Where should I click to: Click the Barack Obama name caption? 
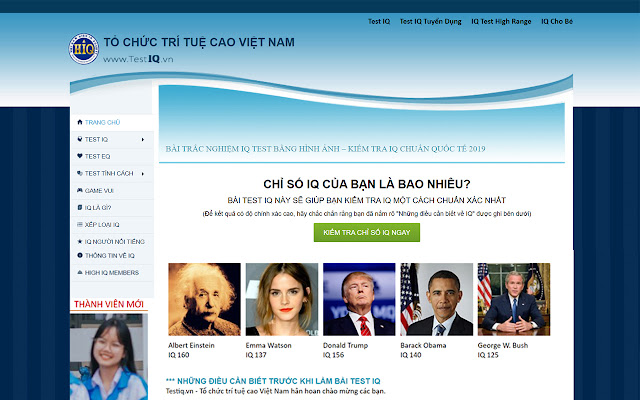click(x=423, y=345)
